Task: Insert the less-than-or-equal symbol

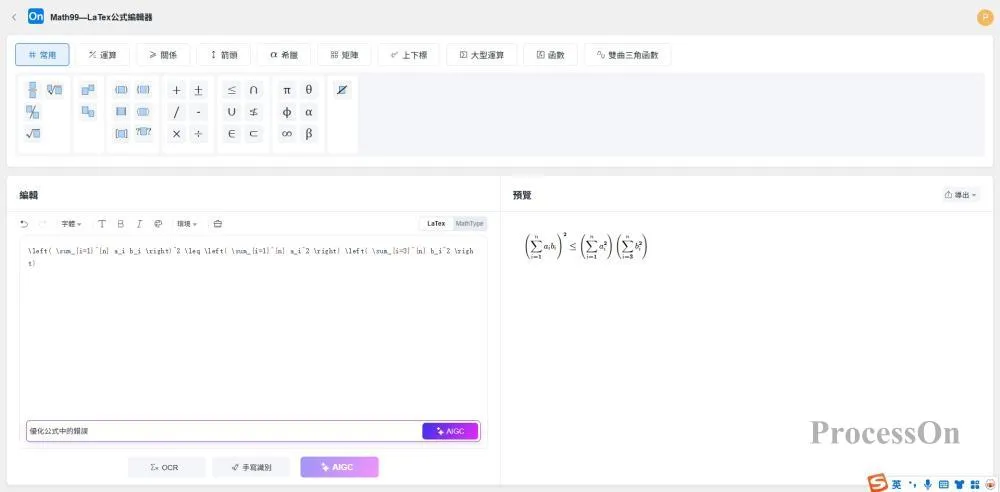Action: pyautogui.click(x=232, y=90)
